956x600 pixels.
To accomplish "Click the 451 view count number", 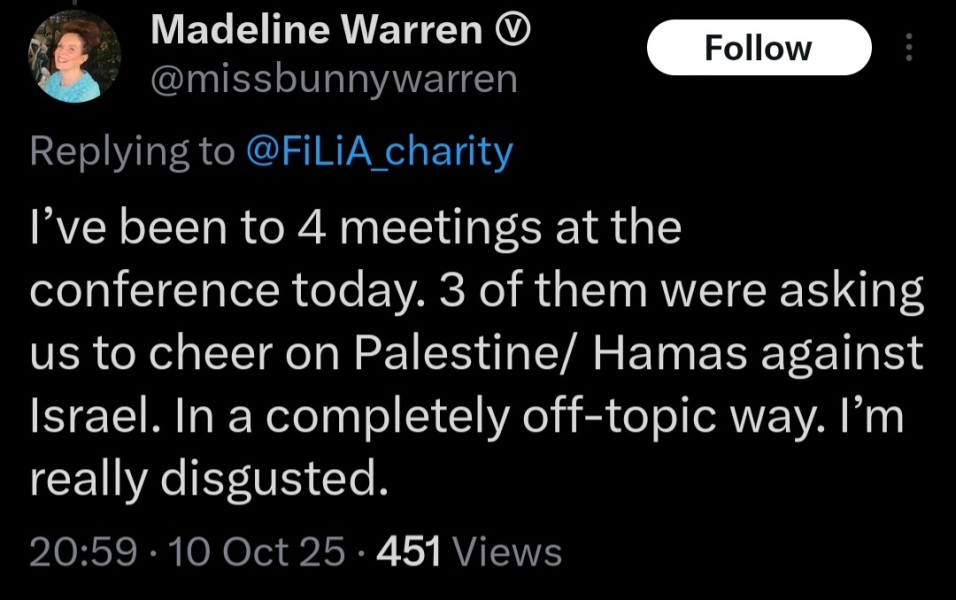I will [x=408, y=551].
